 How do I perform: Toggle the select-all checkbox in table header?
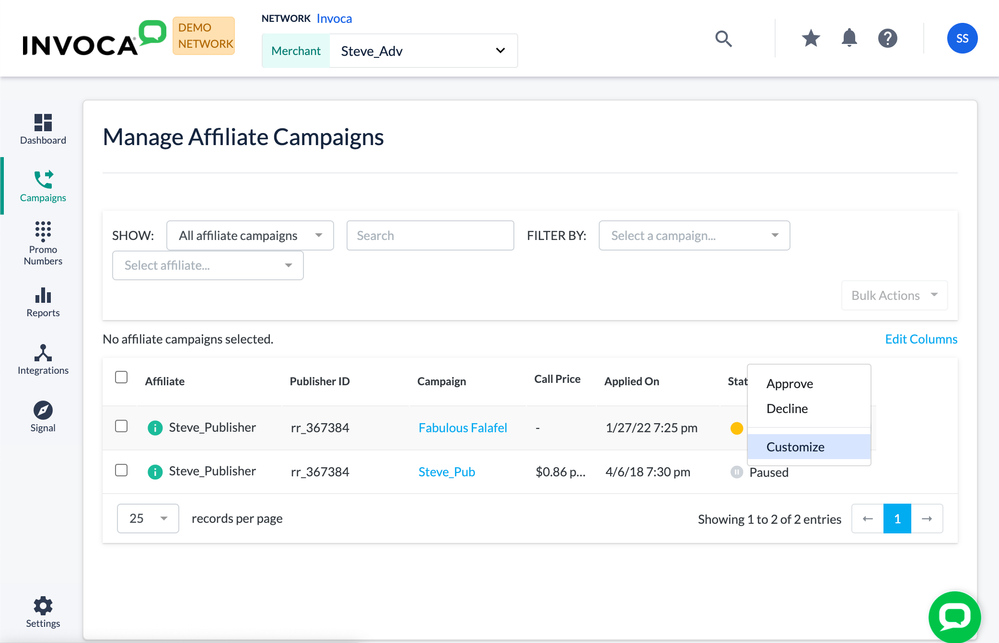121,377
